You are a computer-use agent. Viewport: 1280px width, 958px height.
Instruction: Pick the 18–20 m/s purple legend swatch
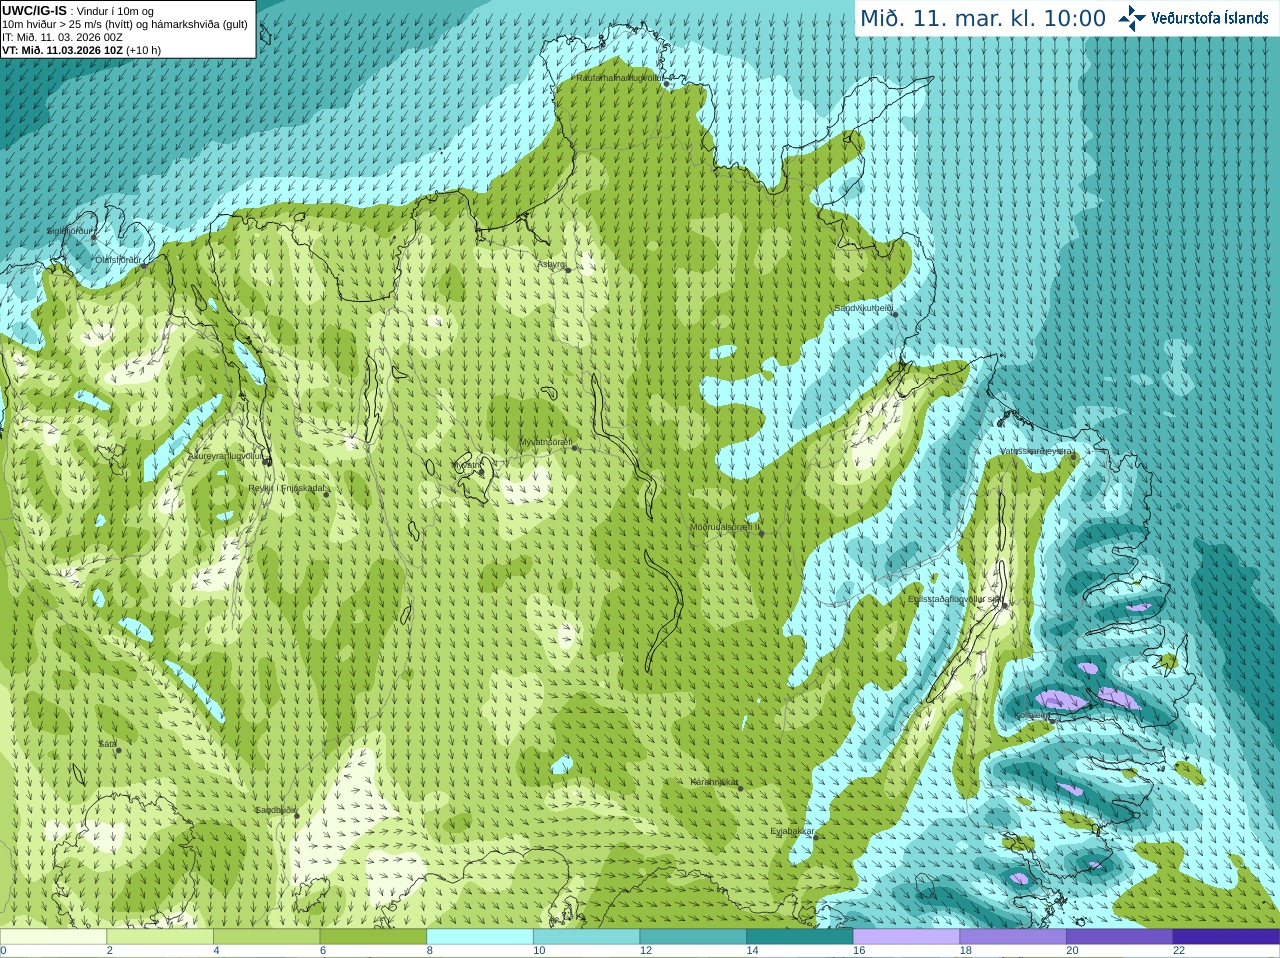1013,937
